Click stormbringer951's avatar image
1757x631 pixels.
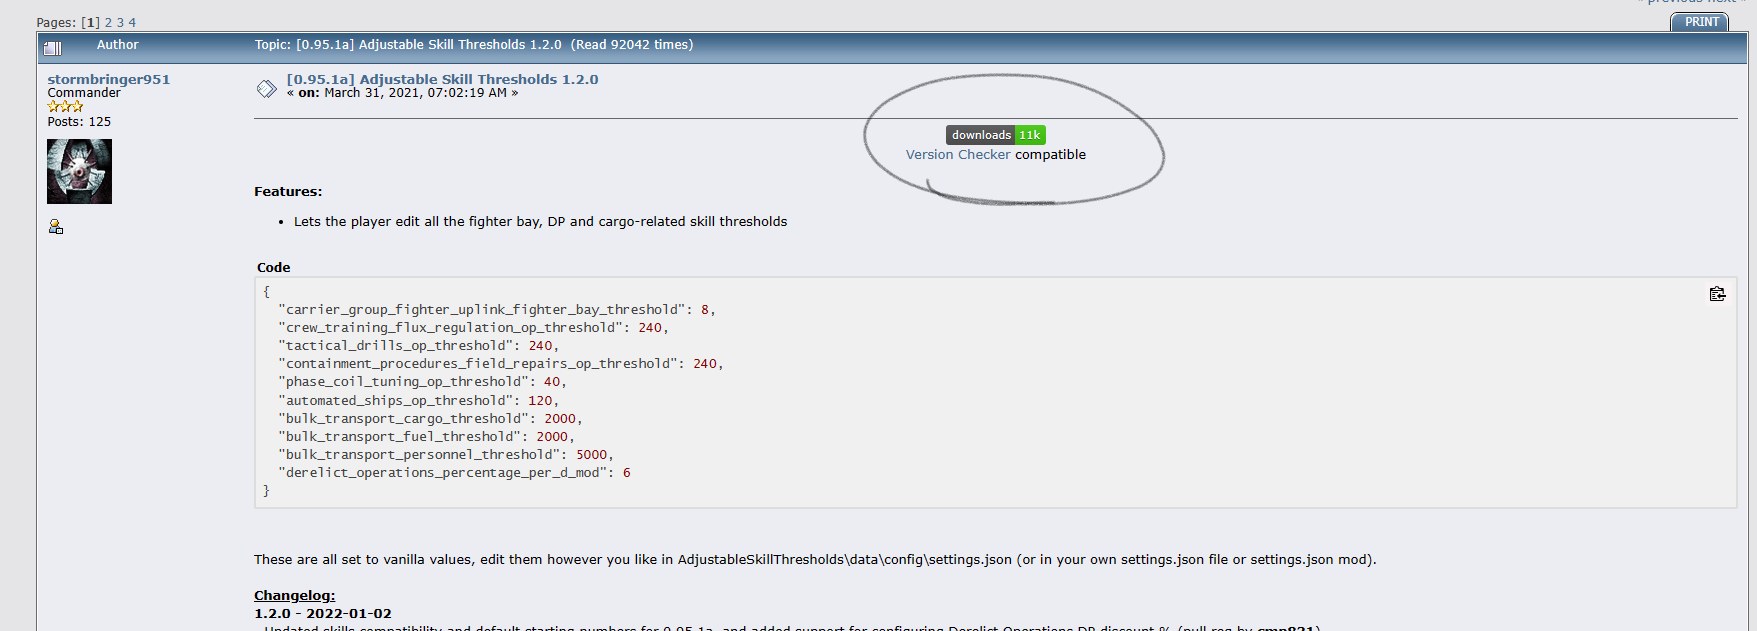coord(80,172)
